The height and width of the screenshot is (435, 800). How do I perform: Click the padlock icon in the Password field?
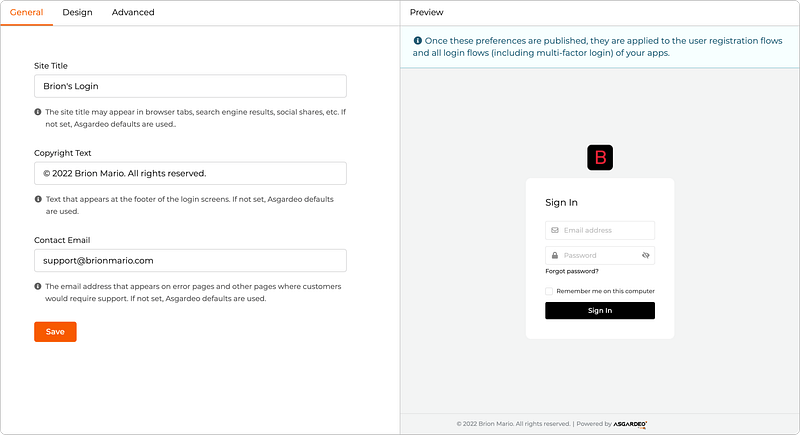click(555, 255)
